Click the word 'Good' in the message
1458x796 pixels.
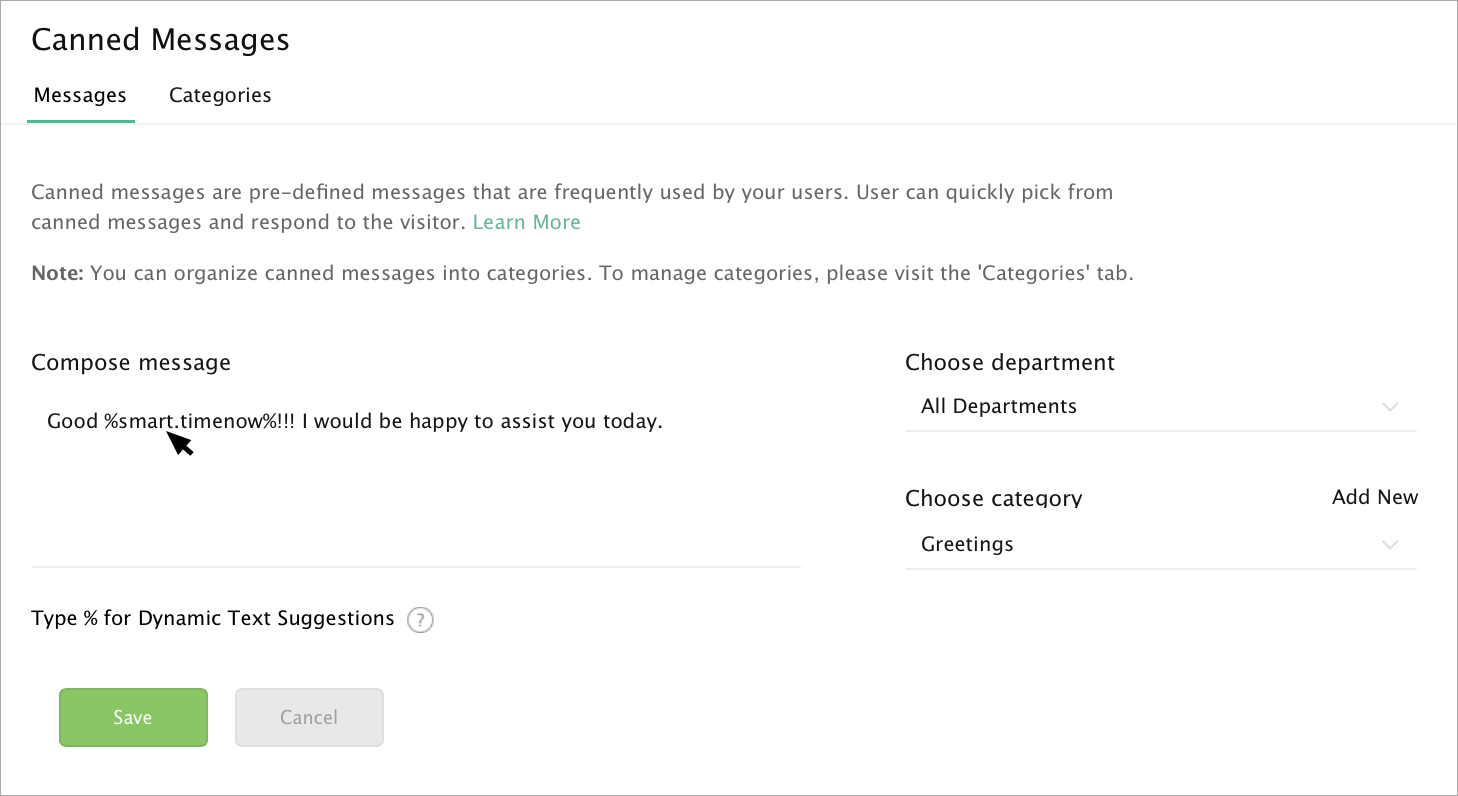(x=72, y=421)
